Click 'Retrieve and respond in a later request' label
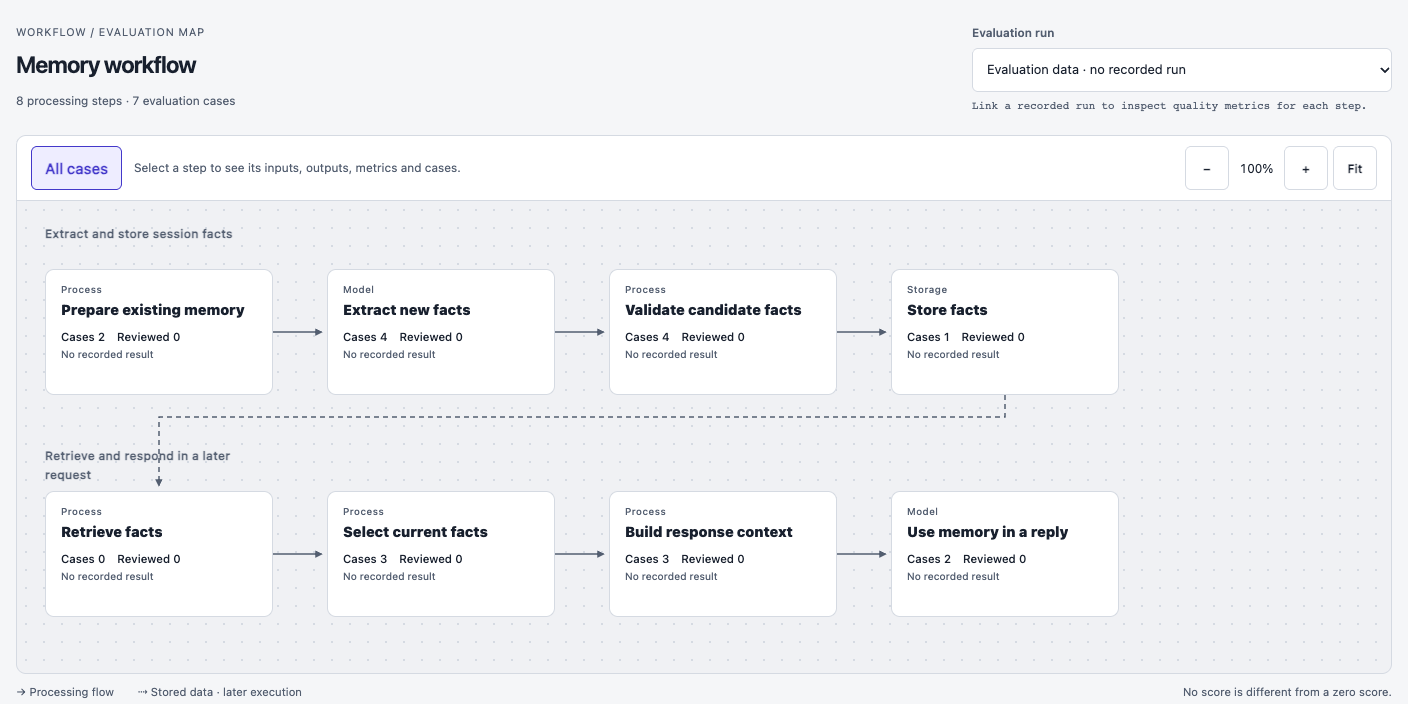 coord(137,465)
